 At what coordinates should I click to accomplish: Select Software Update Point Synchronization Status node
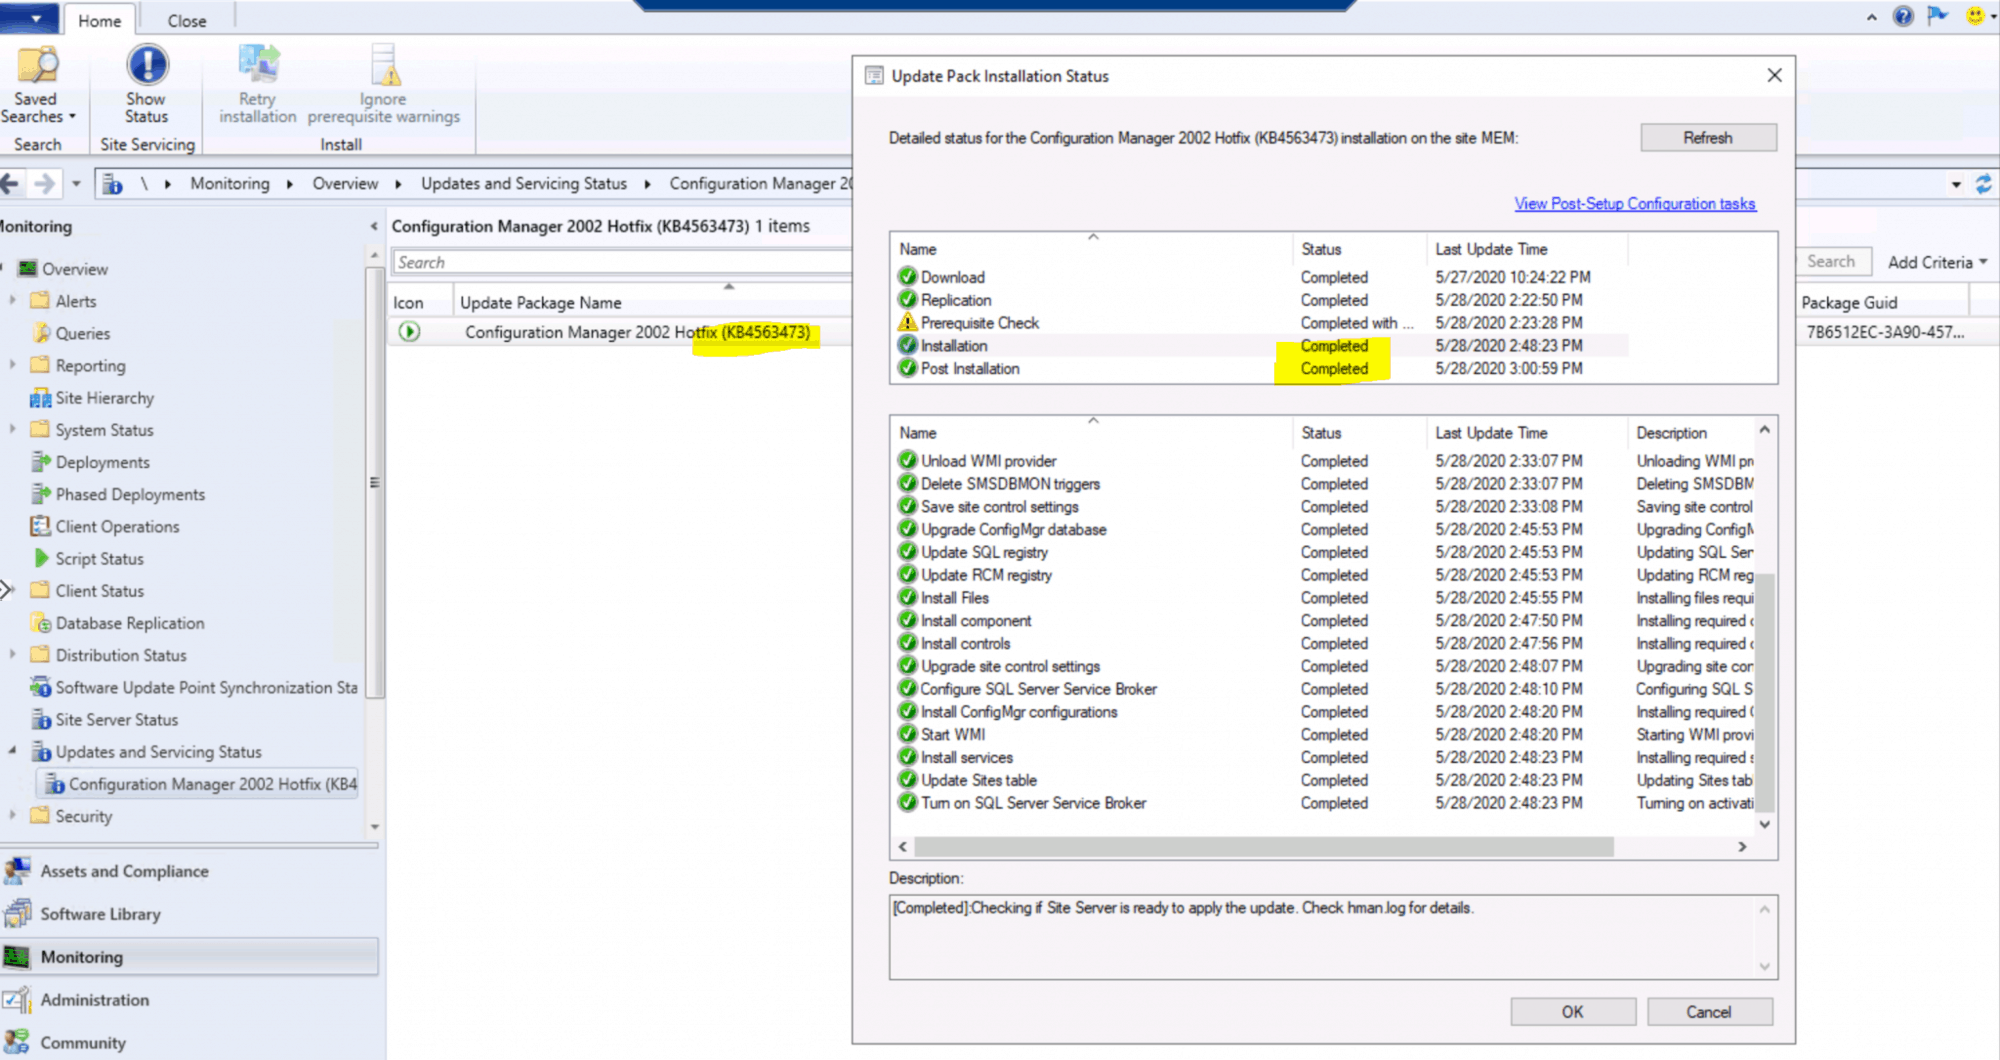(x=206, y=687)
